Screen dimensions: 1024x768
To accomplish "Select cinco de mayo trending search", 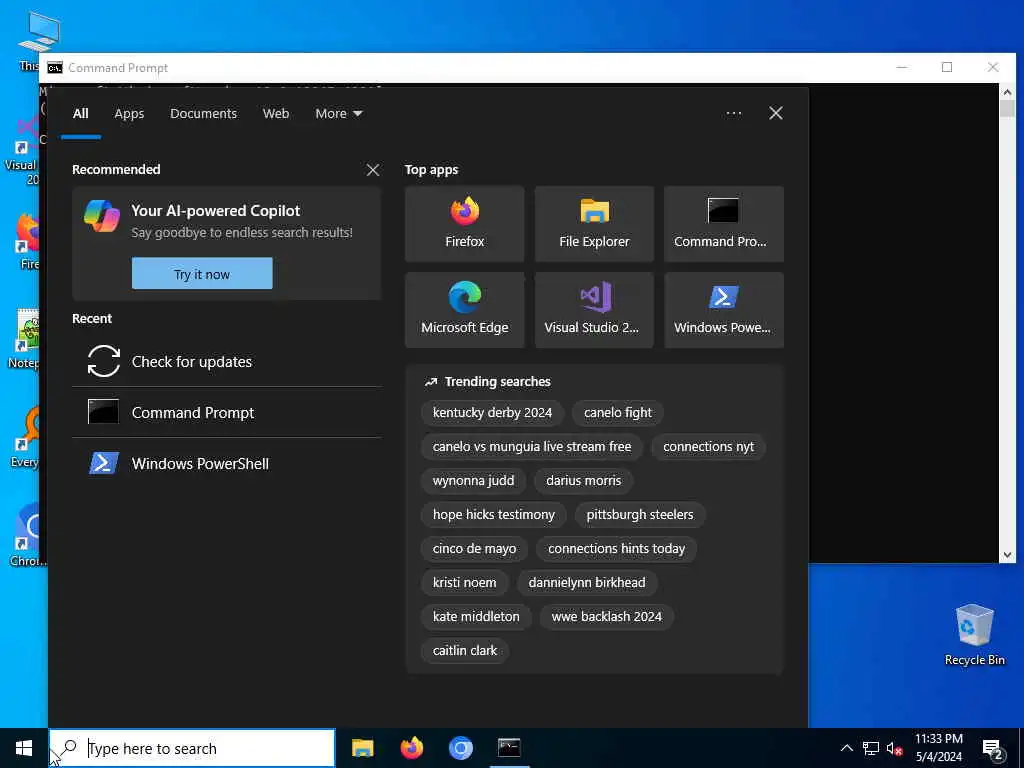I will click(x=474, y=549).
